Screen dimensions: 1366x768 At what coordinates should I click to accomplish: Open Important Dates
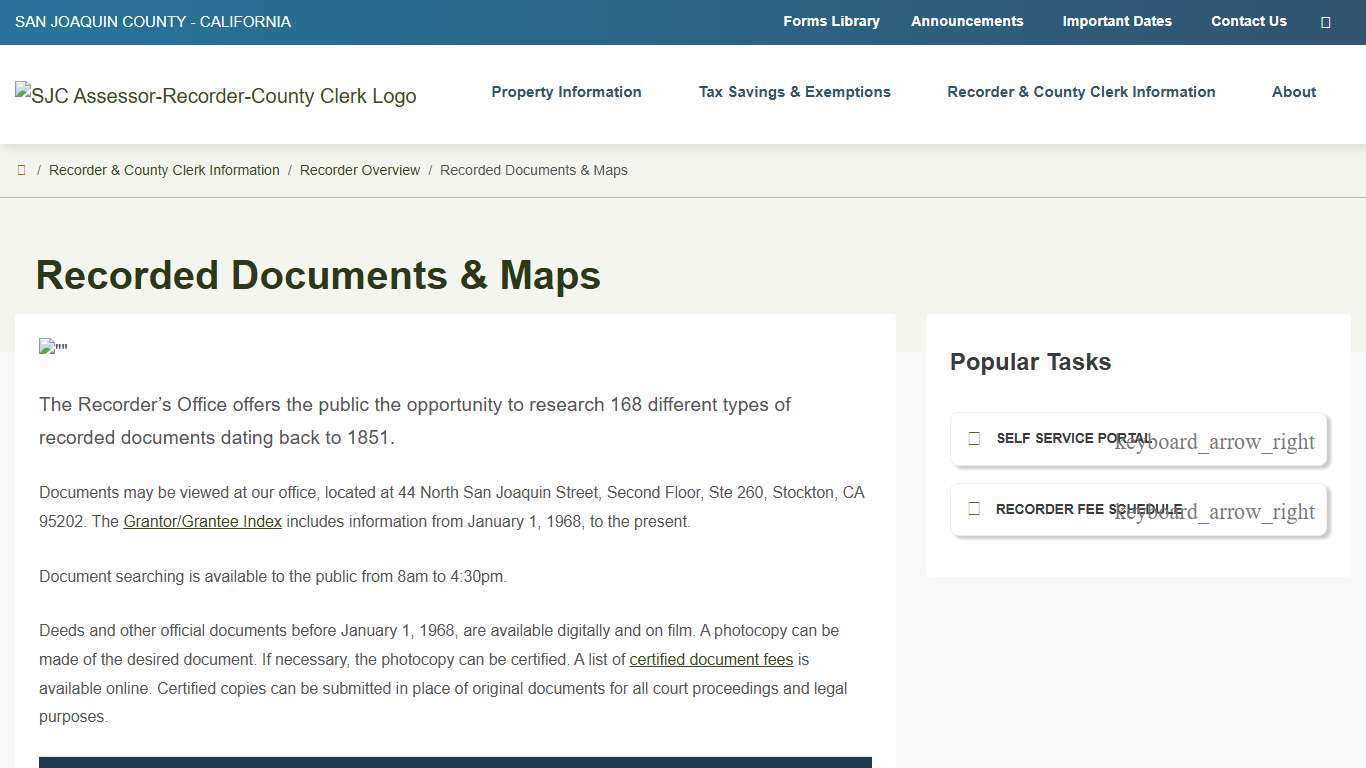click(1117, 21)
